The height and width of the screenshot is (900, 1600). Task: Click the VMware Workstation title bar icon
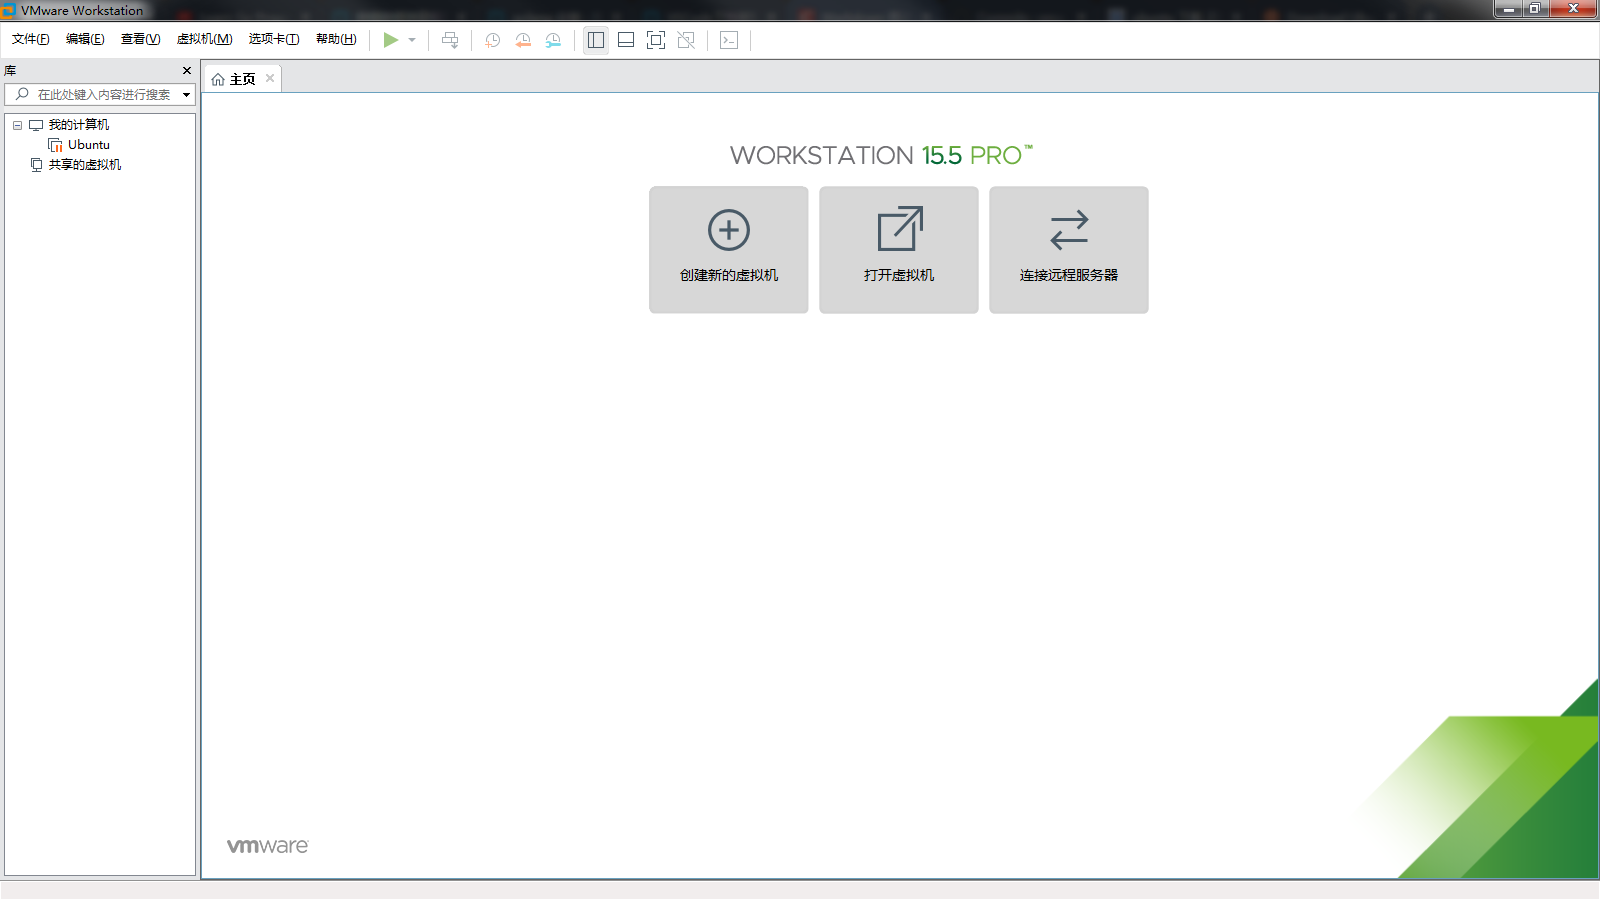point(9,10)
